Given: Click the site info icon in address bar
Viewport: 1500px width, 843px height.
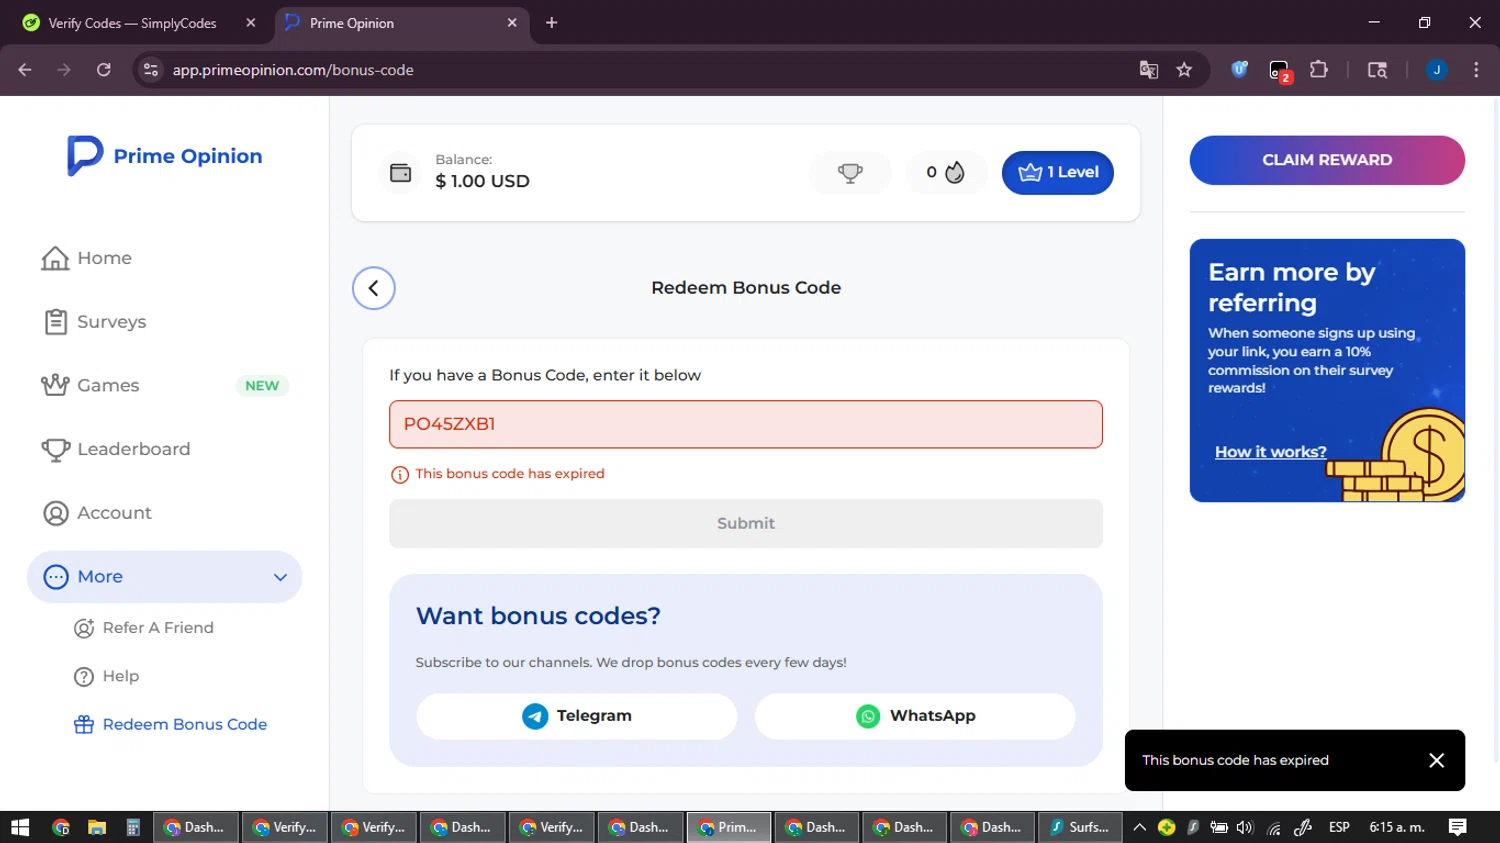Looking at the screenshot, I should [151, 70].
